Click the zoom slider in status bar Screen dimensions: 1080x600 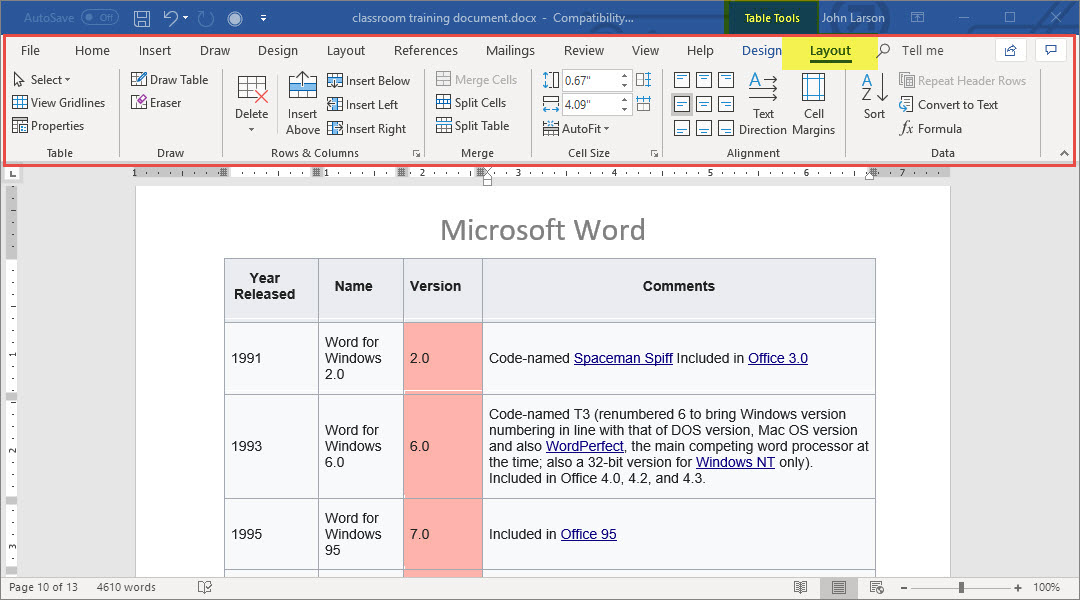pos(961,588)
